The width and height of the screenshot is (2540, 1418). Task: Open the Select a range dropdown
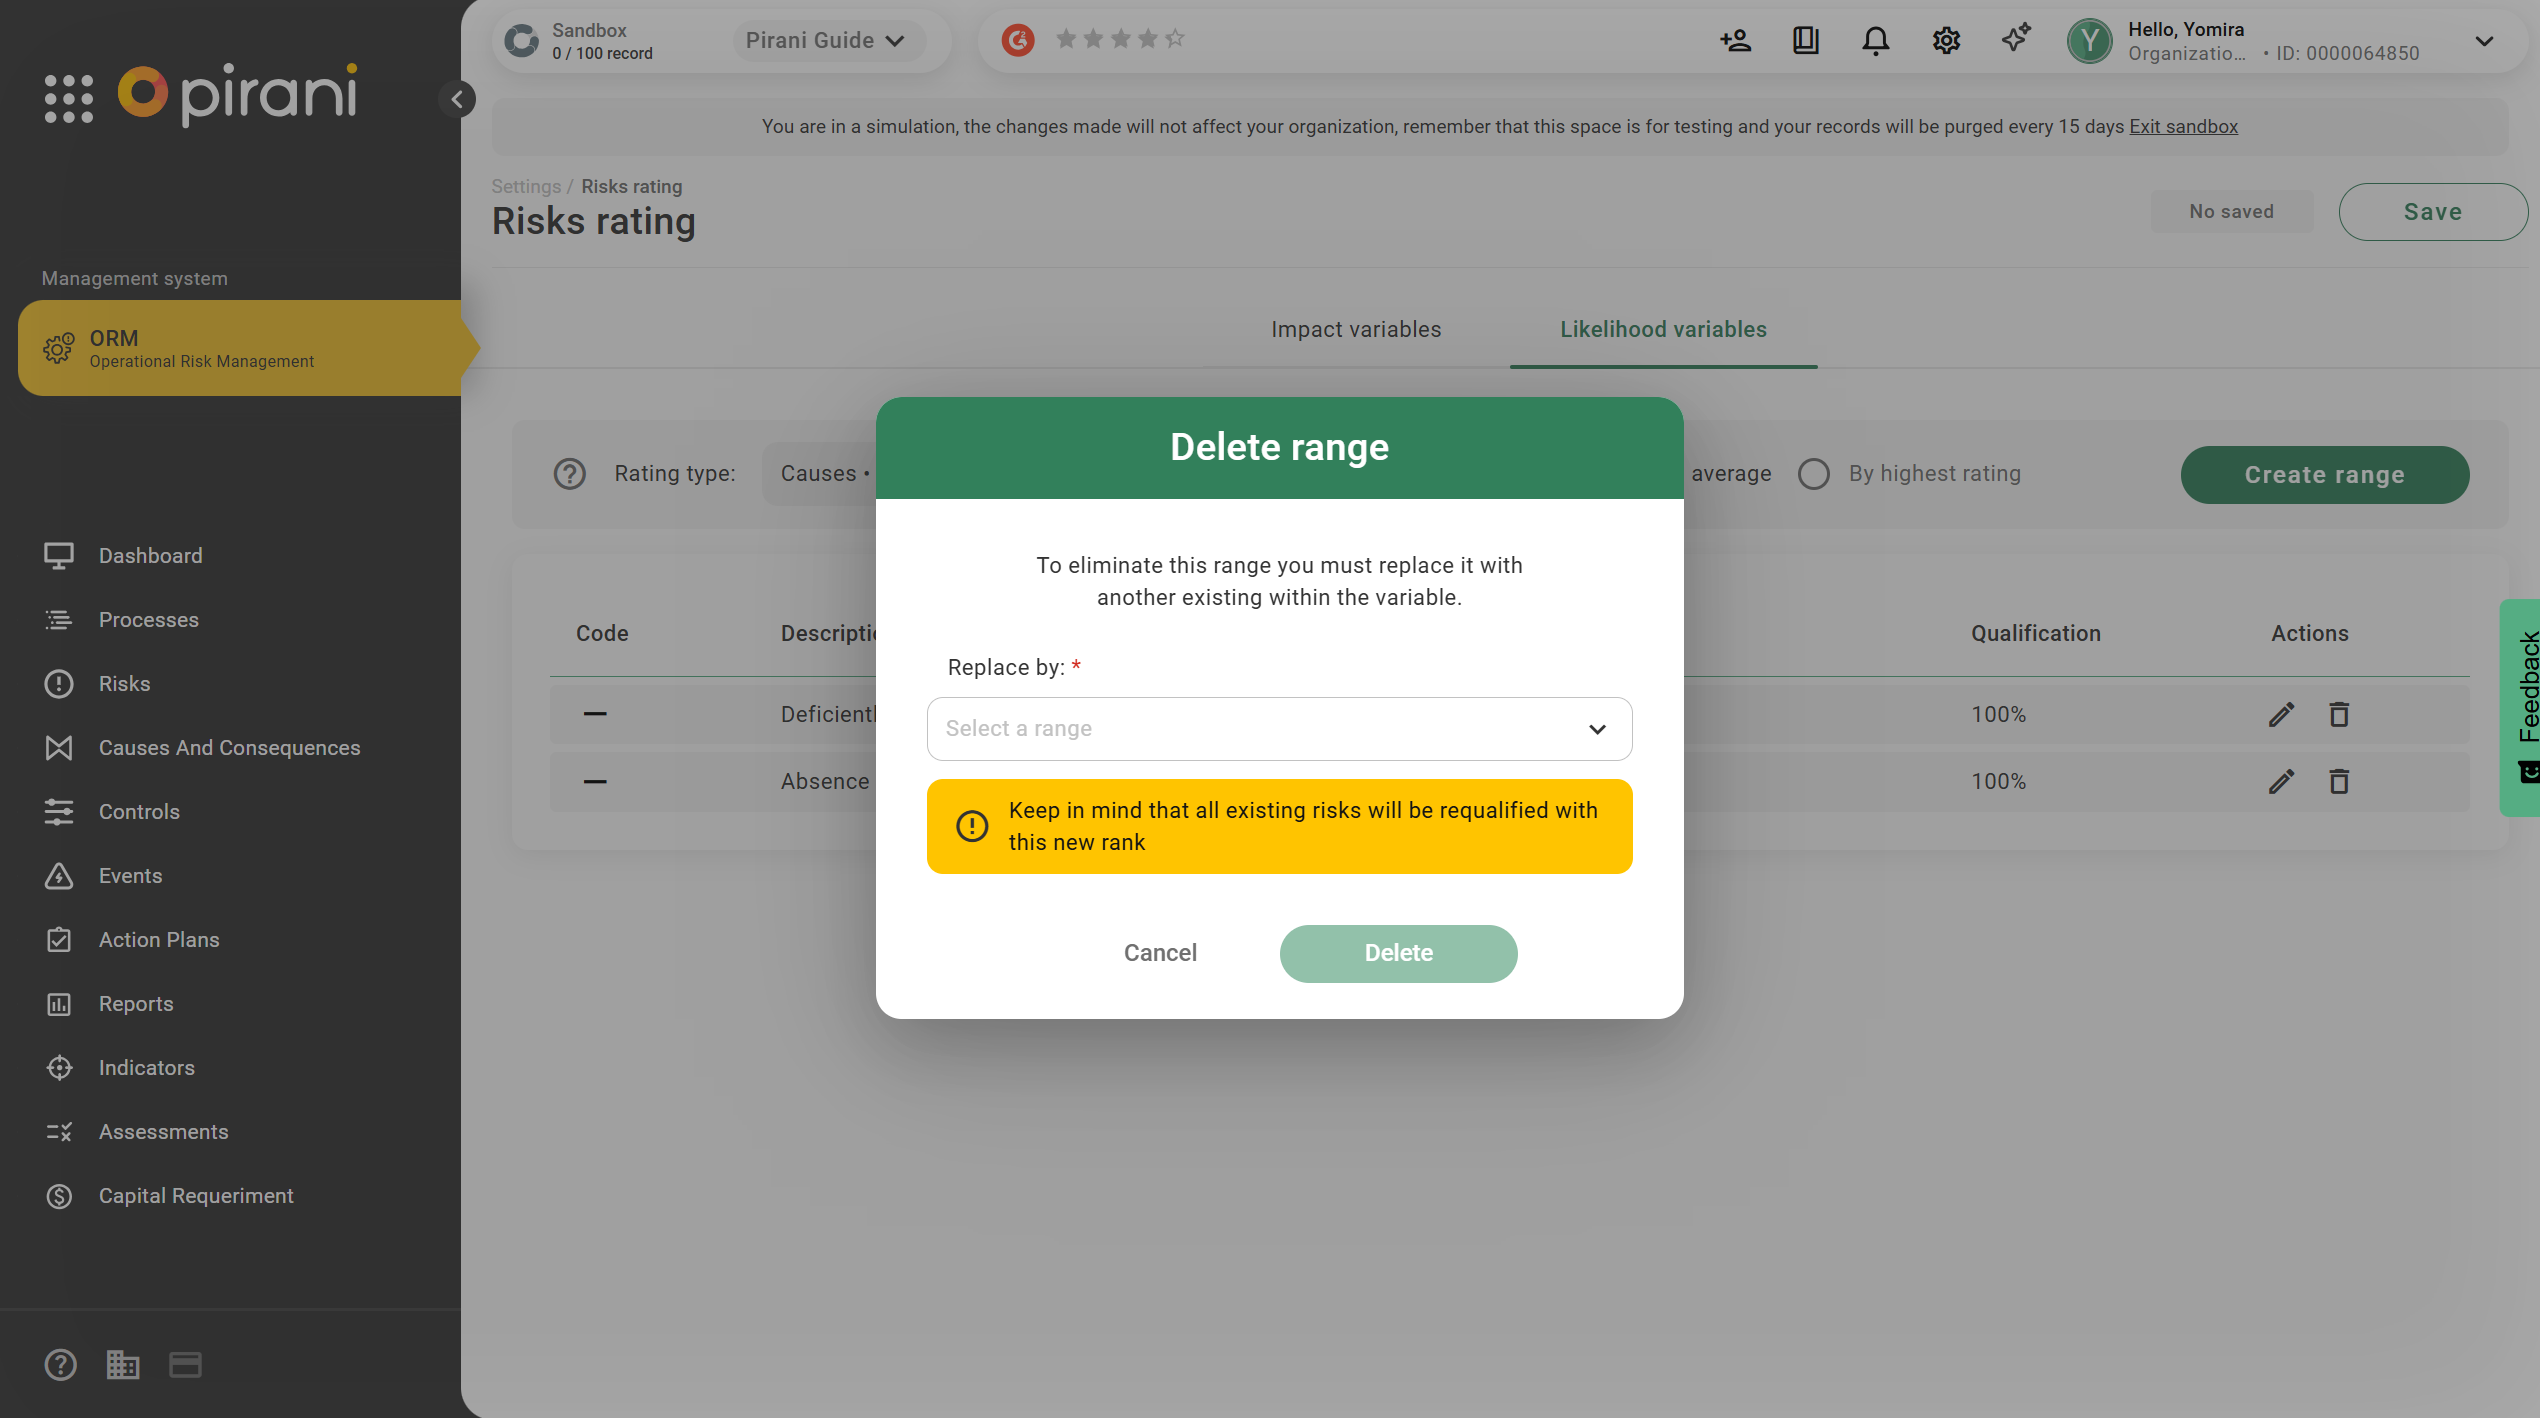[1279, 729]
